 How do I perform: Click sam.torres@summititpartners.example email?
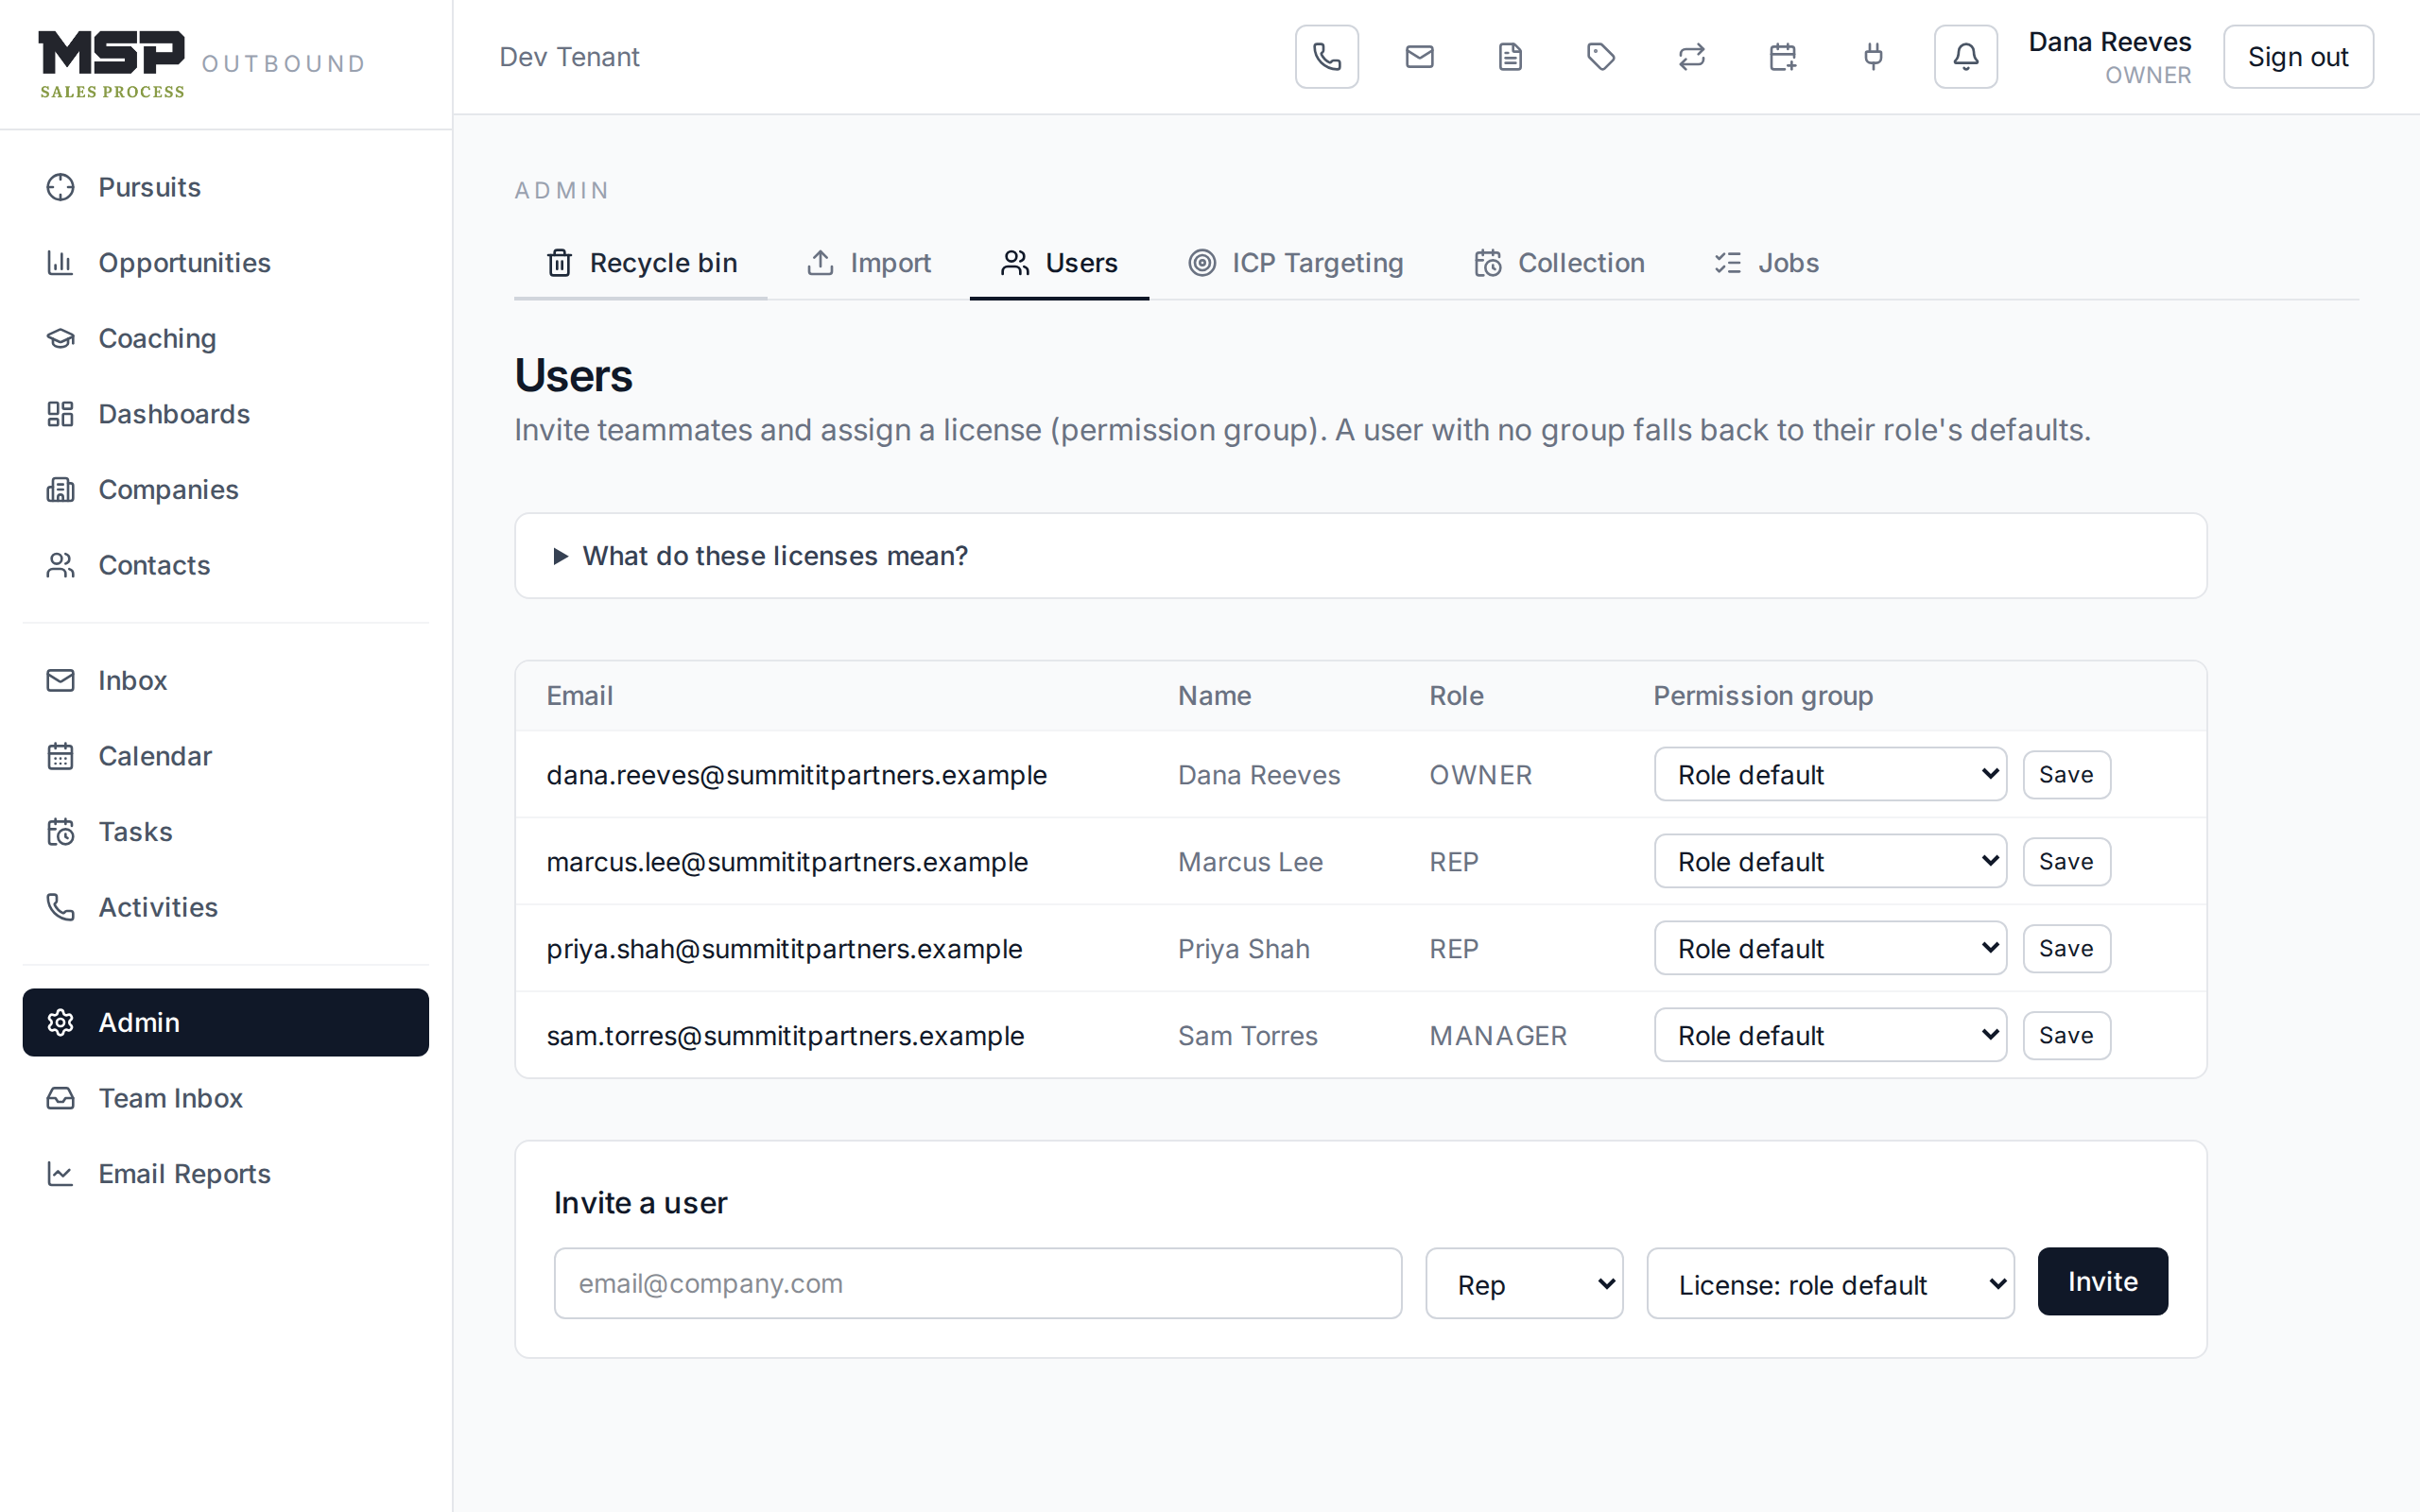[x=785, y=1036]
